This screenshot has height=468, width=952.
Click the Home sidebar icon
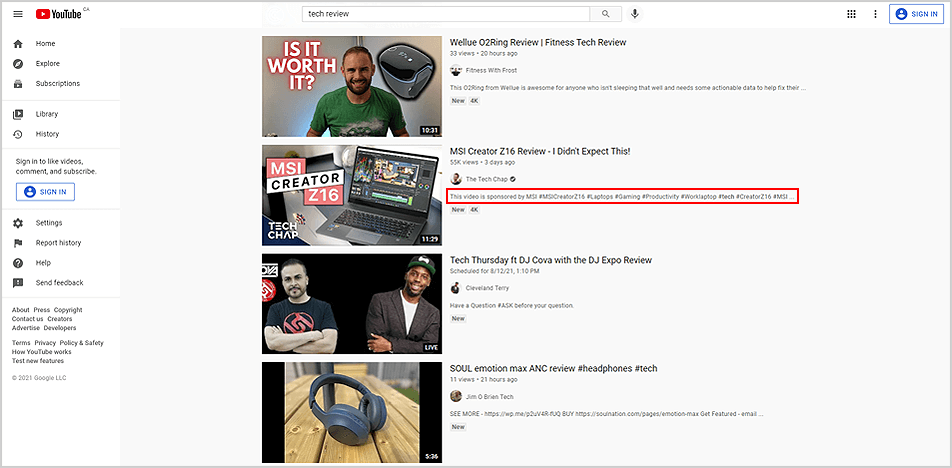click(x=18, y=44)
